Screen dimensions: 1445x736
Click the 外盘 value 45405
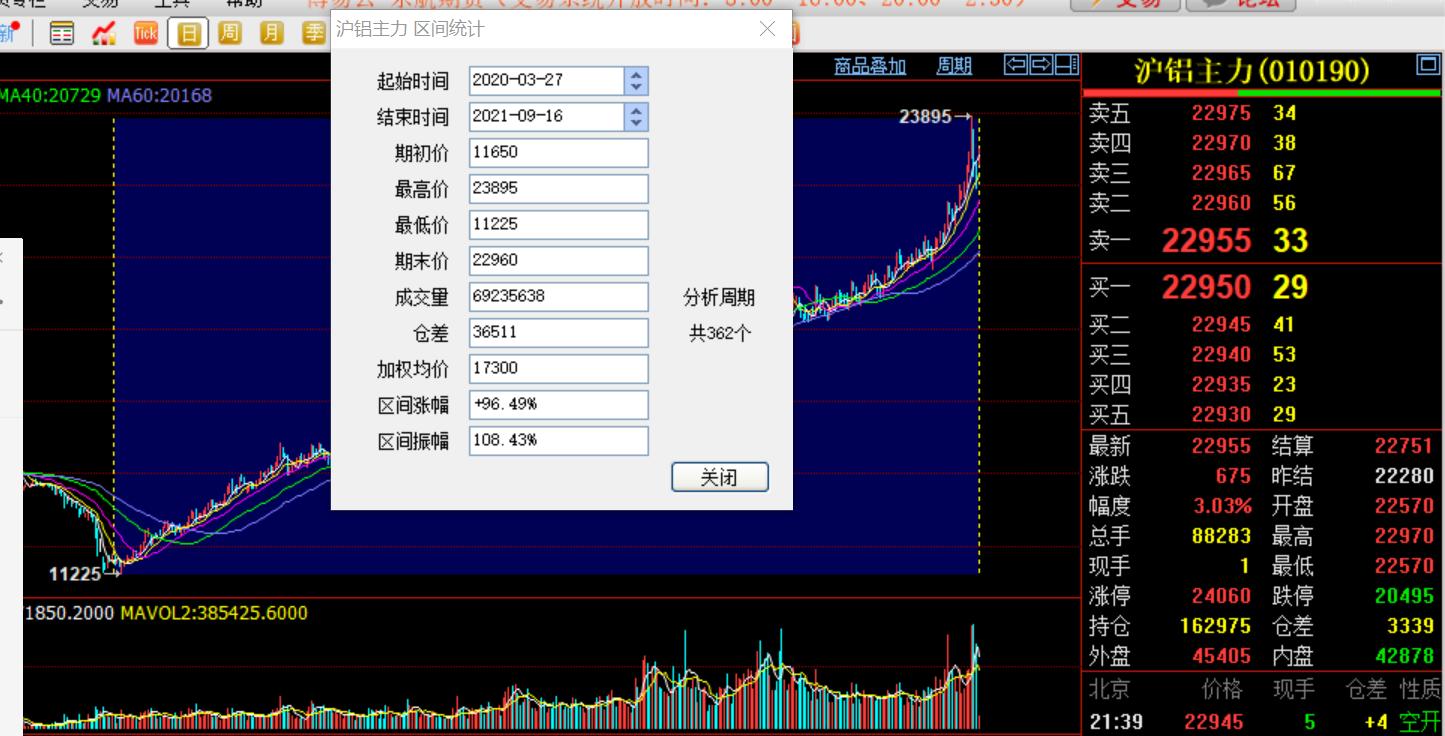pos(1221,656)
